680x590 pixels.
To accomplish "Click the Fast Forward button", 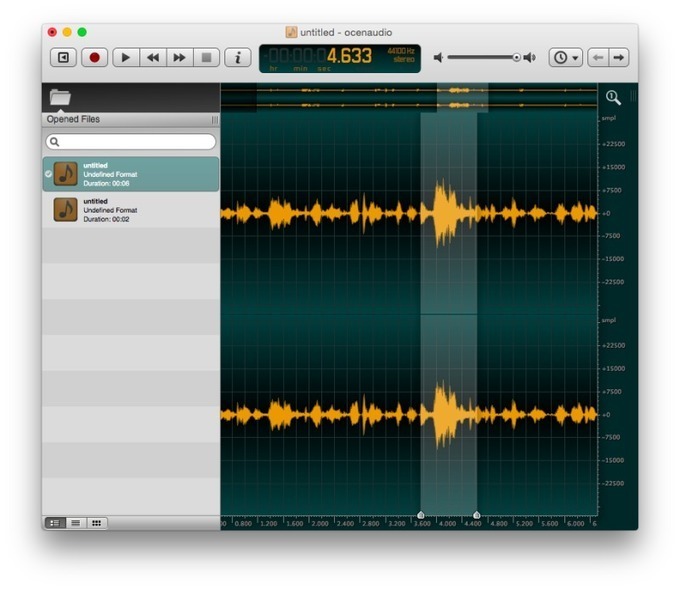I will (x=180, y=57).
